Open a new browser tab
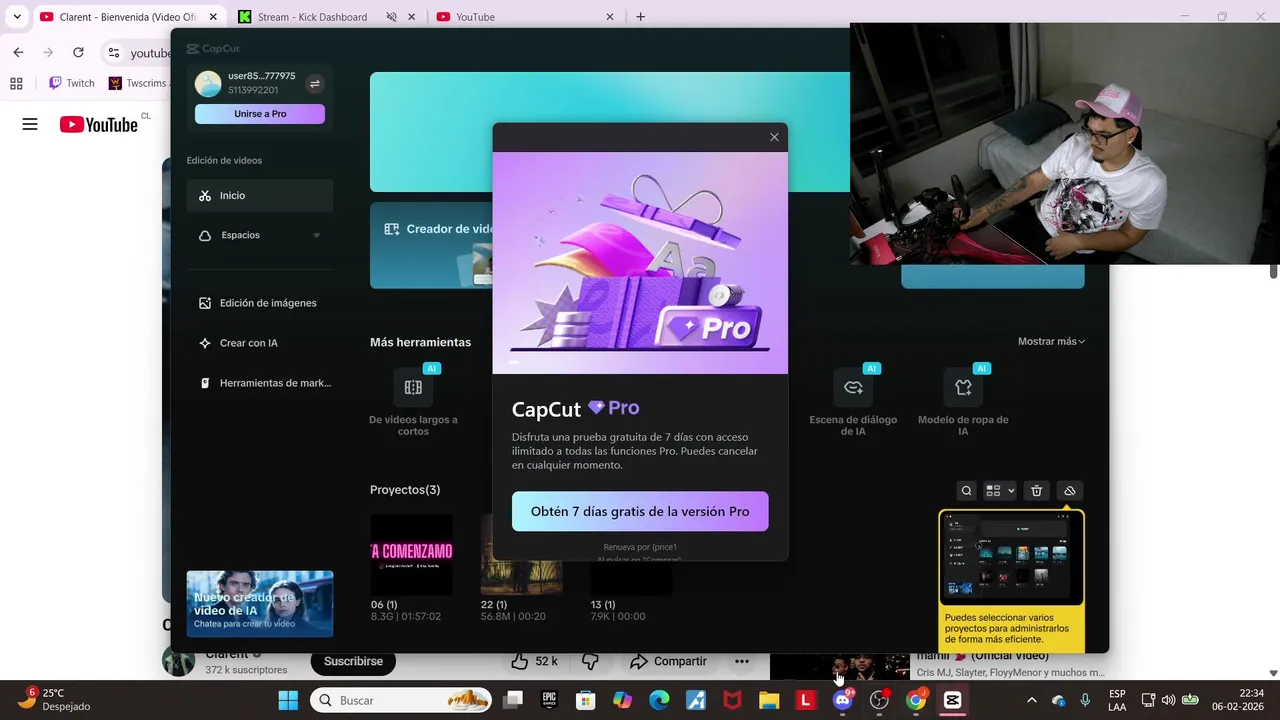 [x=640, y=17]
